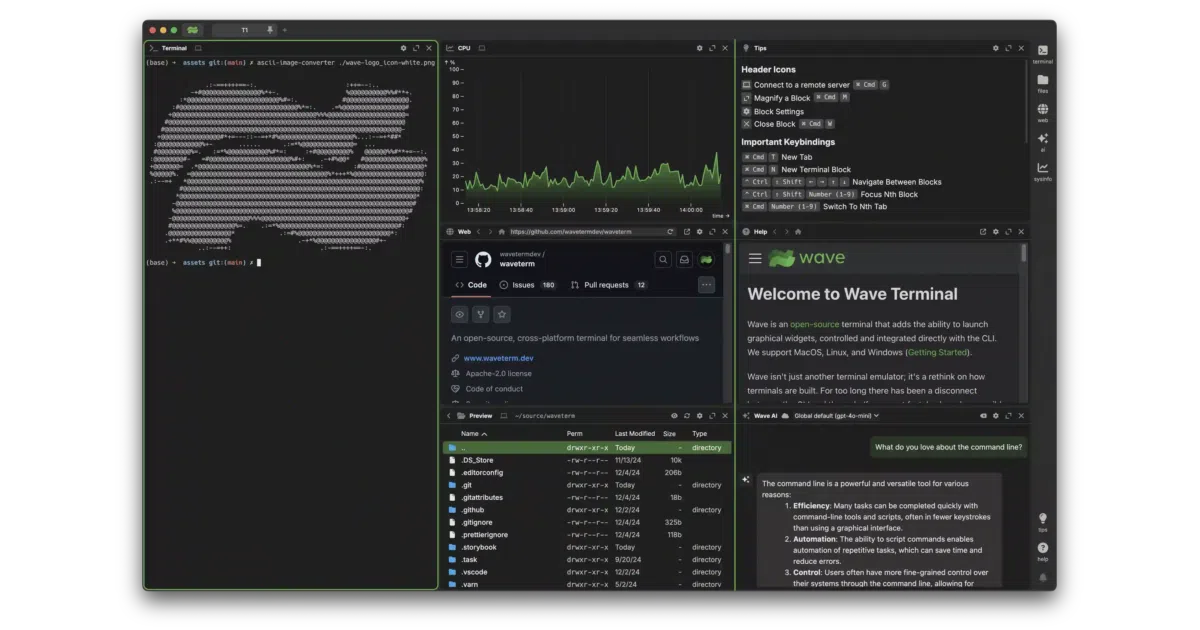Click the pin icon on tab T1

click(x=270, y=30)
